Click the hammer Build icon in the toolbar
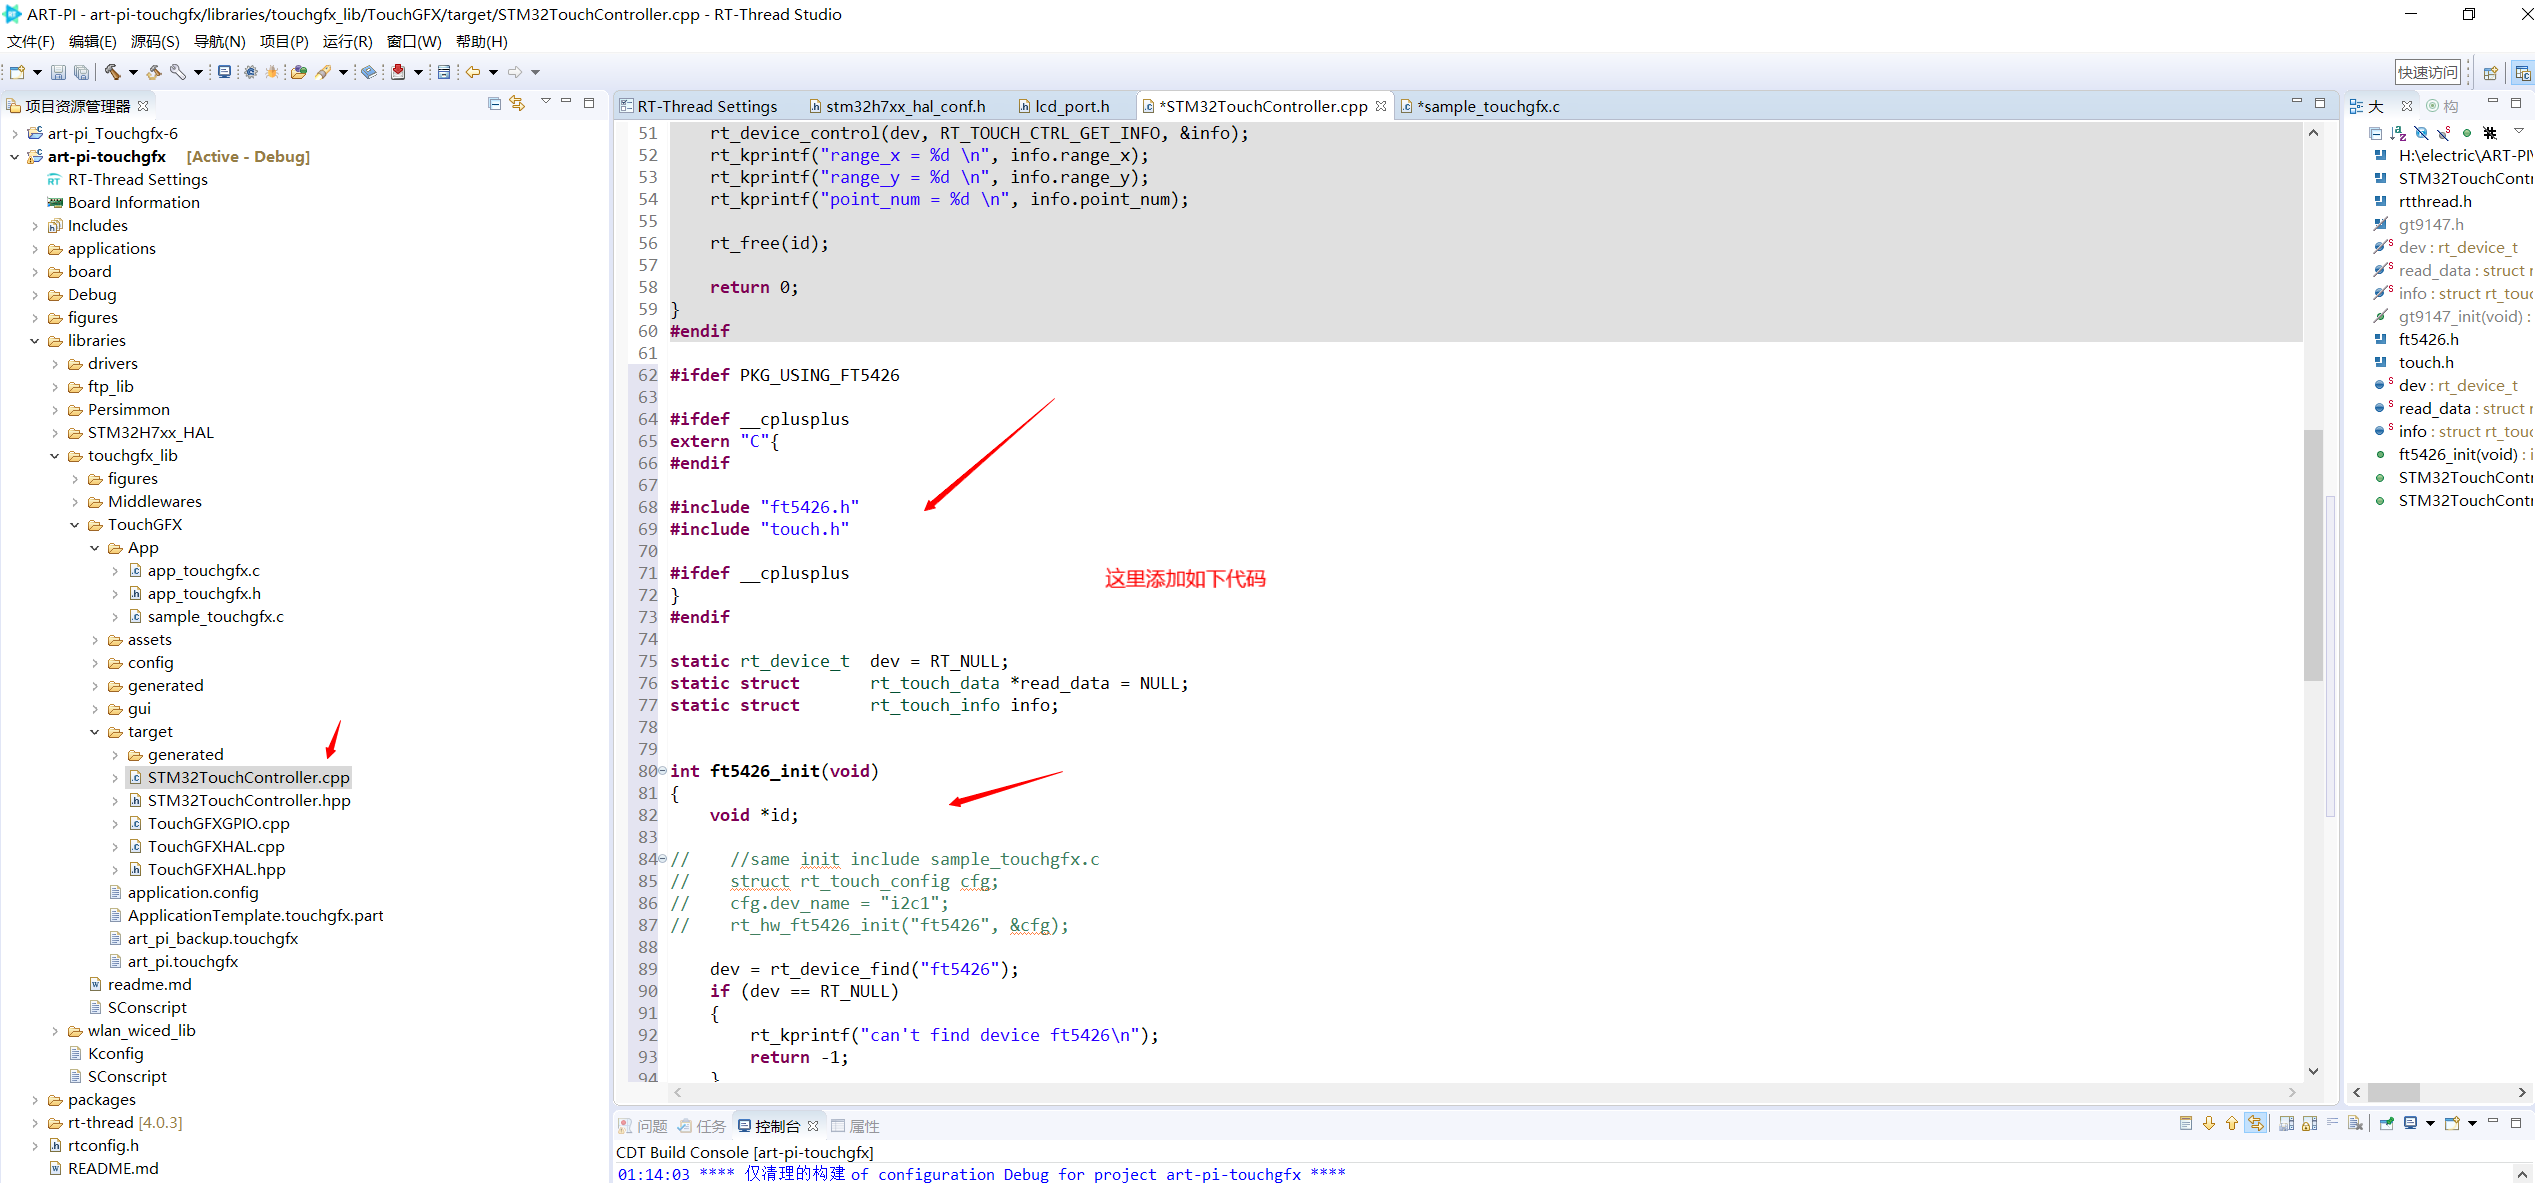The image size is (2535, 1183). coord(112,72)
